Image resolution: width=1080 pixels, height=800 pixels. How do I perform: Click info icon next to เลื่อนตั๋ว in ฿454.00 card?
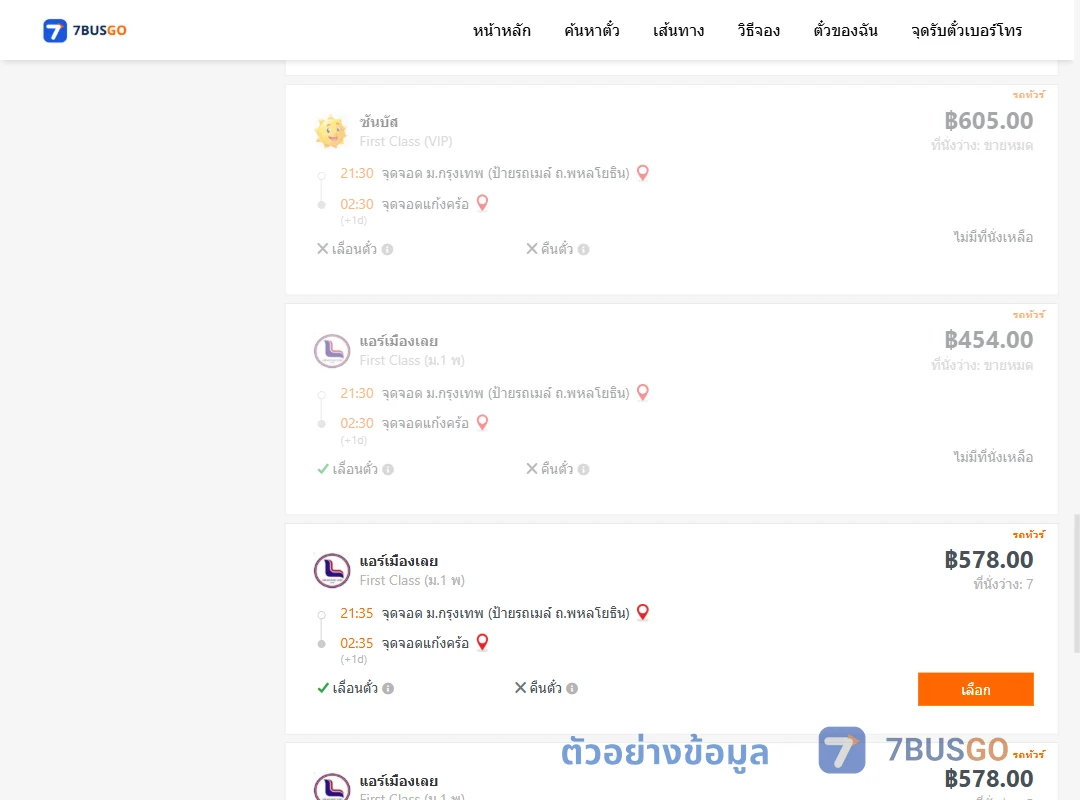[x=388, y=469]
